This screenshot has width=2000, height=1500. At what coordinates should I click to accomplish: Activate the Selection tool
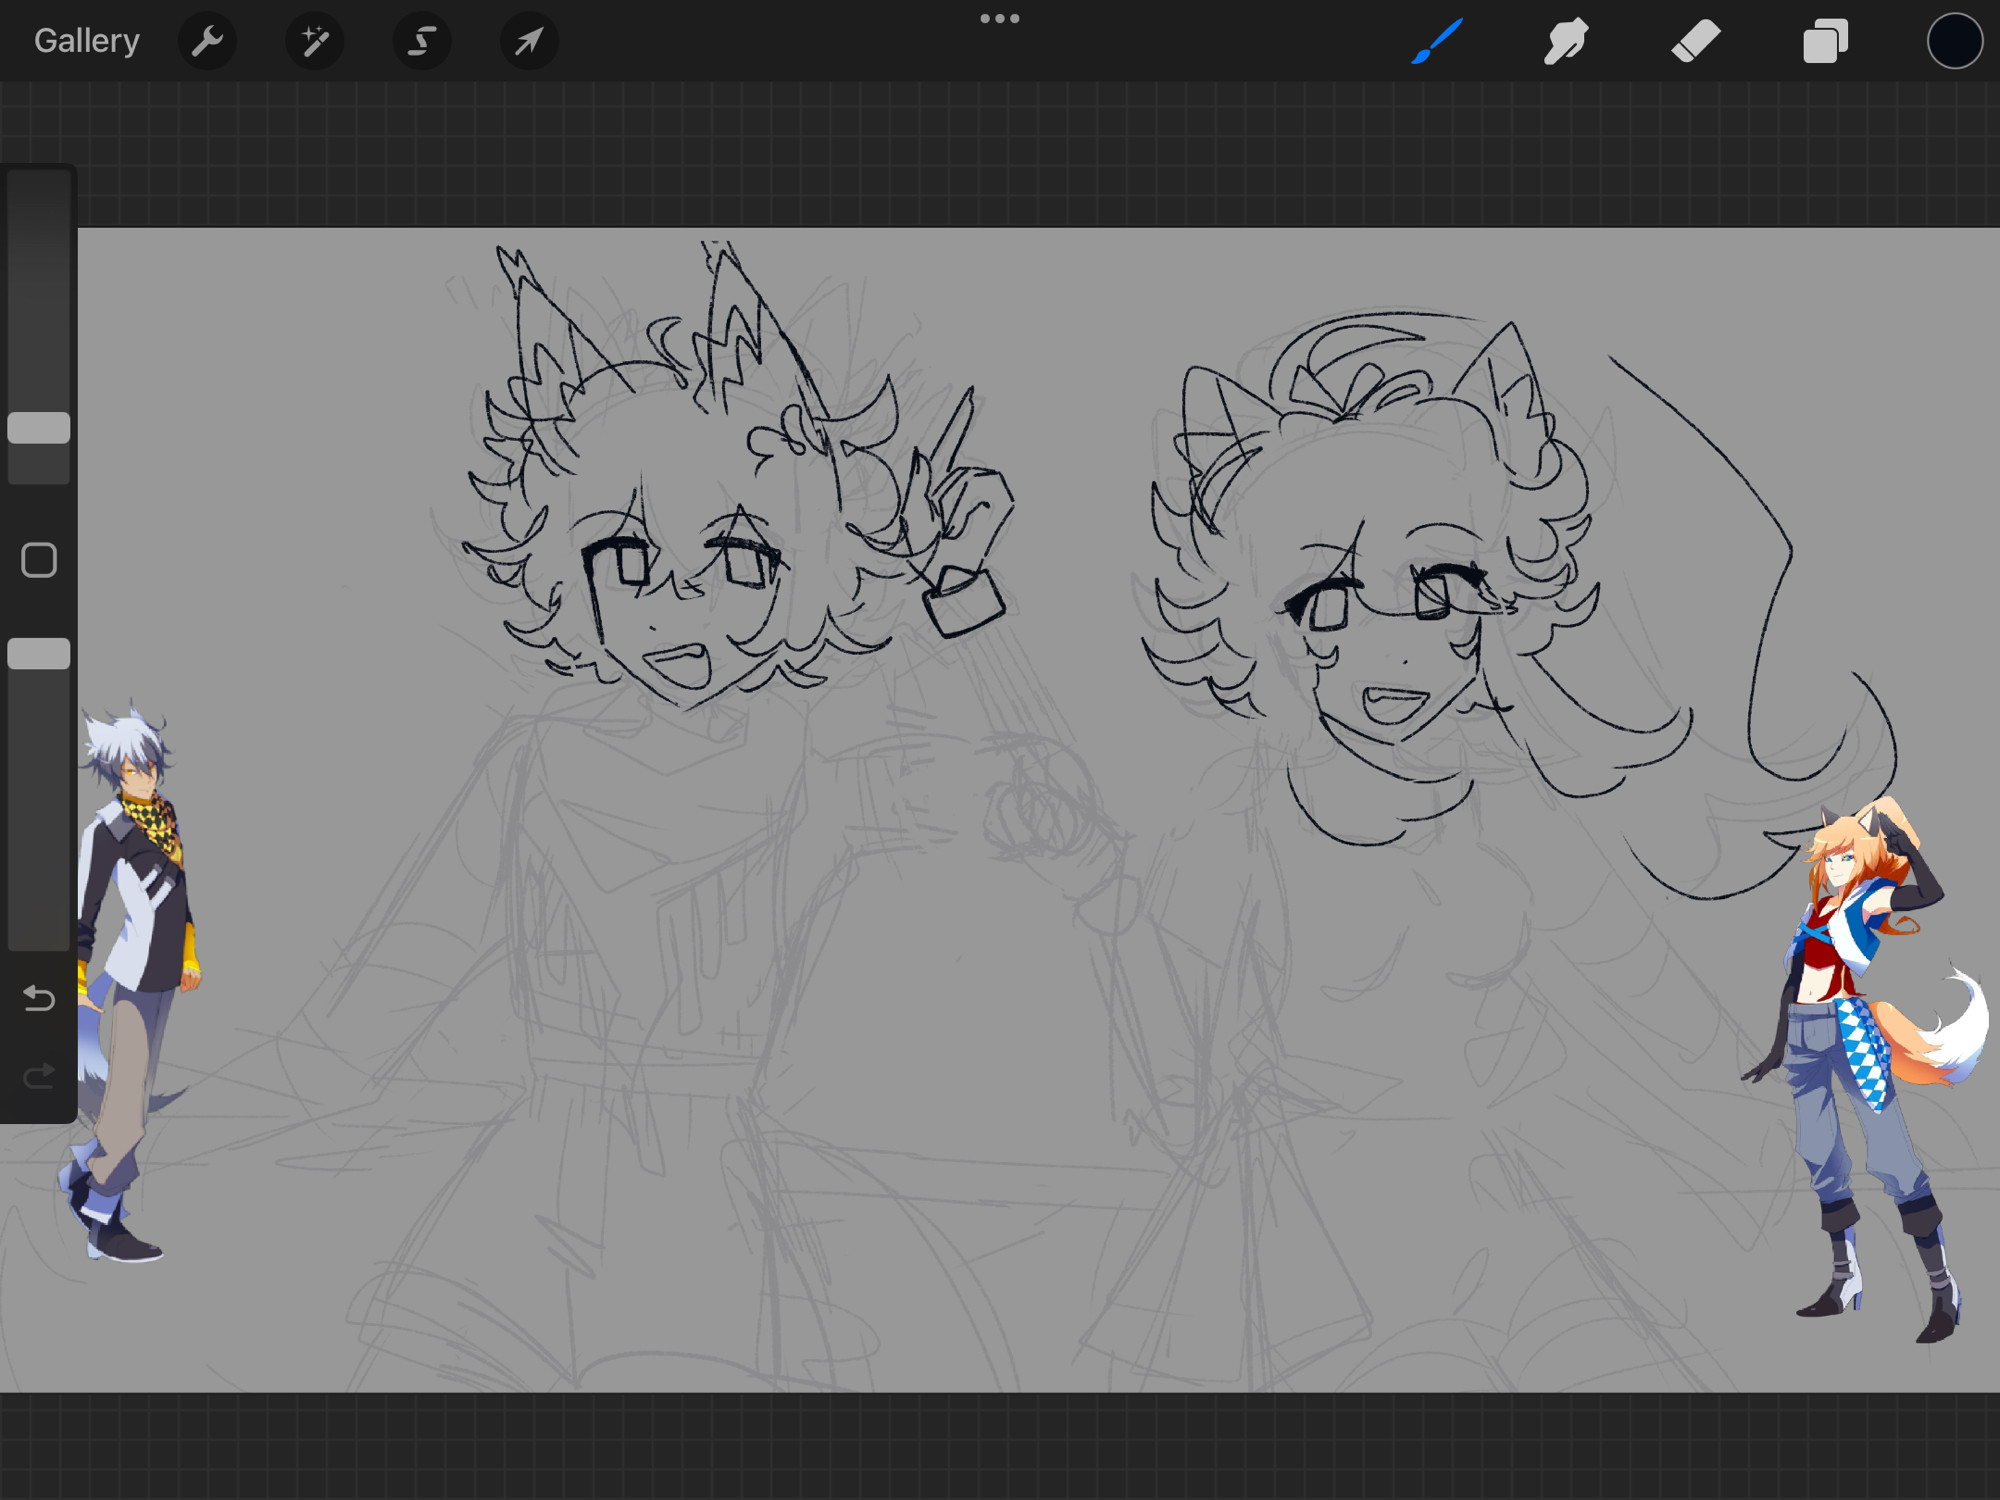coord(422,41)
